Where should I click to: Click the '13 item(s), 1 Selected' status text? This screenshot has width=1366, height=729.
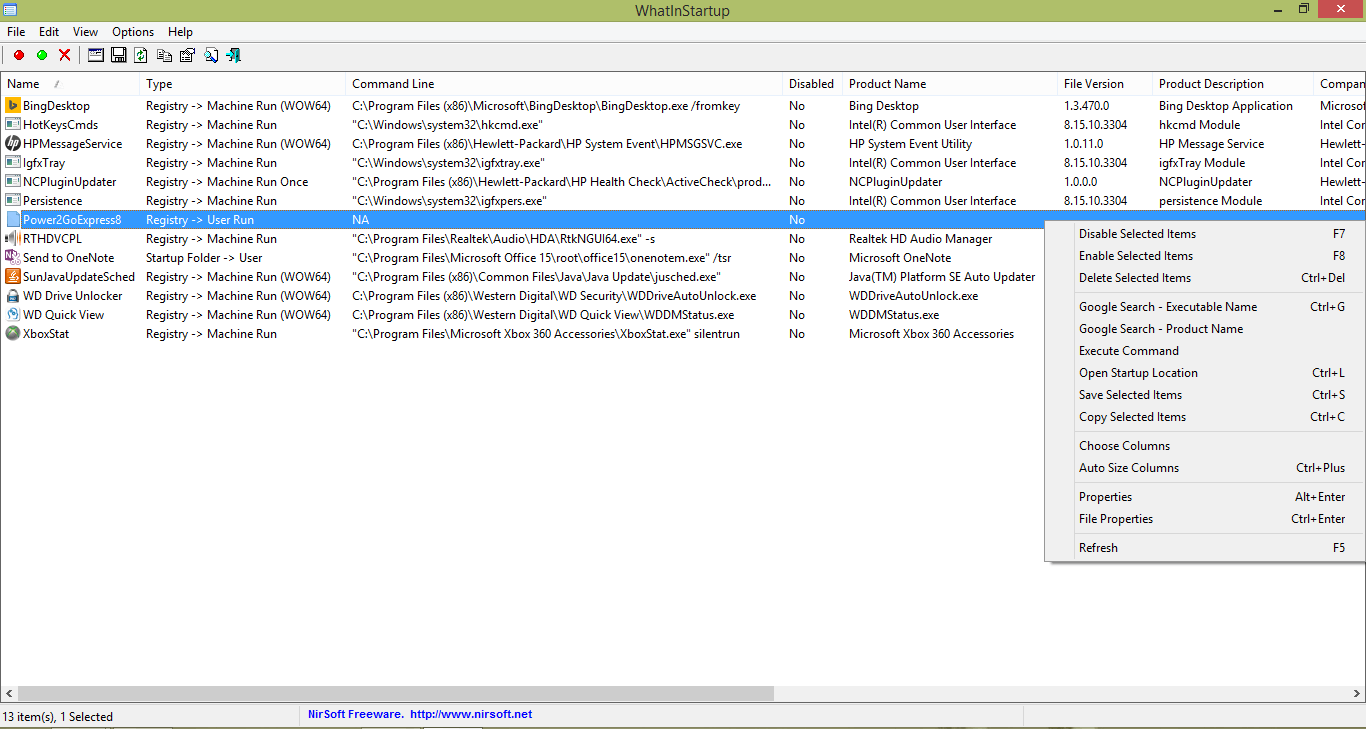57,717
